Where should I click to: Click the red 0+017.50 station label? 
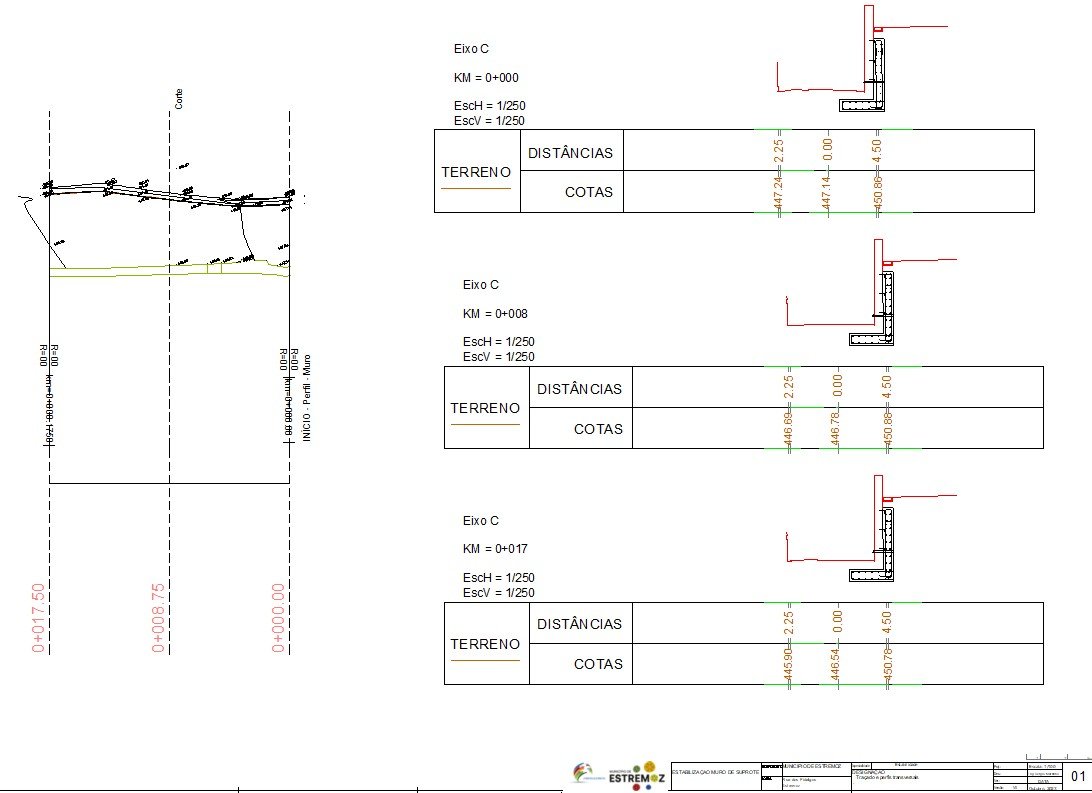click(39, 617)
